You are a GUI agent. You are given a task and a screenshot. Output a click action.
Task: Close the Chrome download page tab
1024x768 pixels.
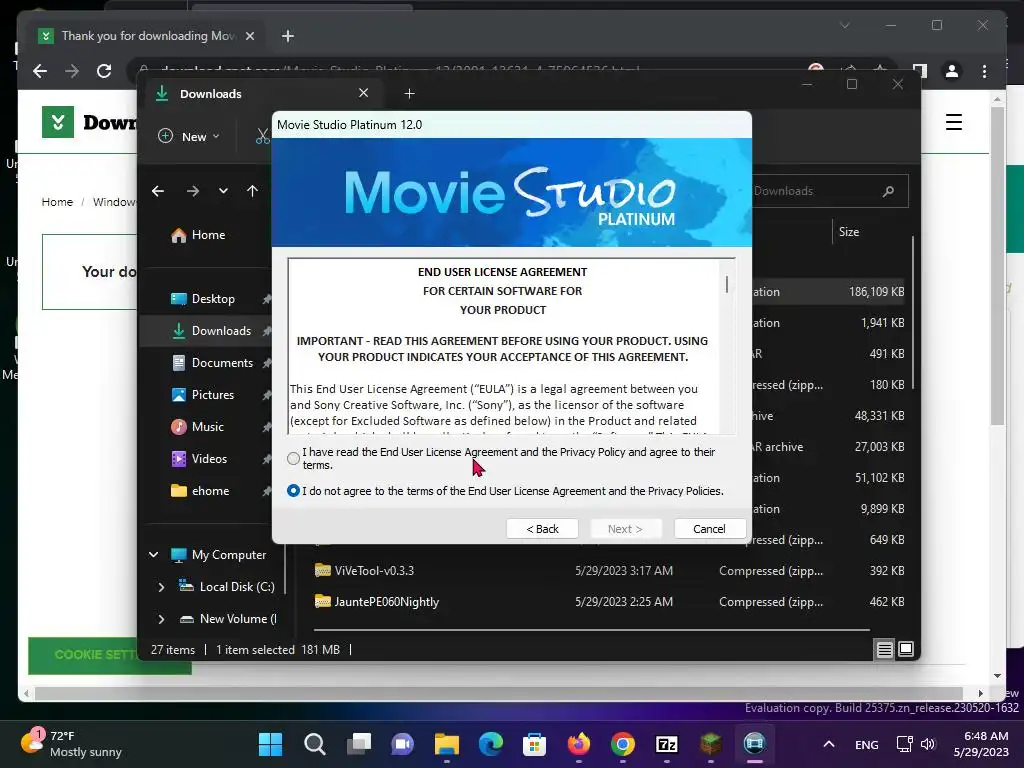[x=249, y=36]
